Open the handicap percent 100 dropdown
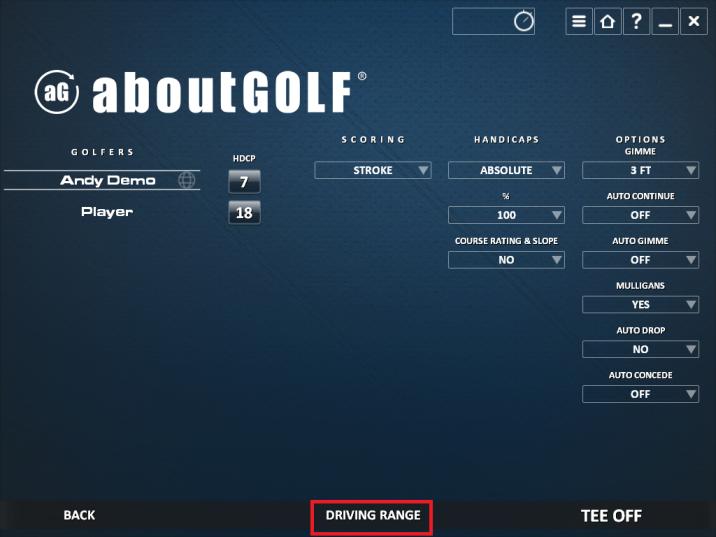This screenshot has width=716, height=537. click(x=506, y=215)
